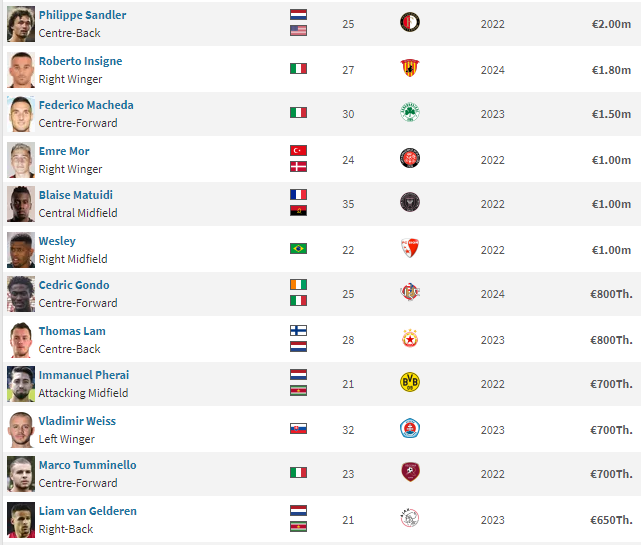Screen dimensions: 641x545
Task: Click the club crest in Thomas Lam's row
Action: click(410, 338)
